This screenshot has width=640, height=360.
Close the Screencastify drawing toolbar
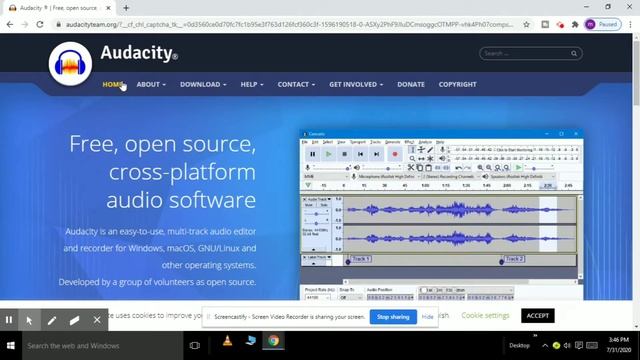tap(97, 320)
